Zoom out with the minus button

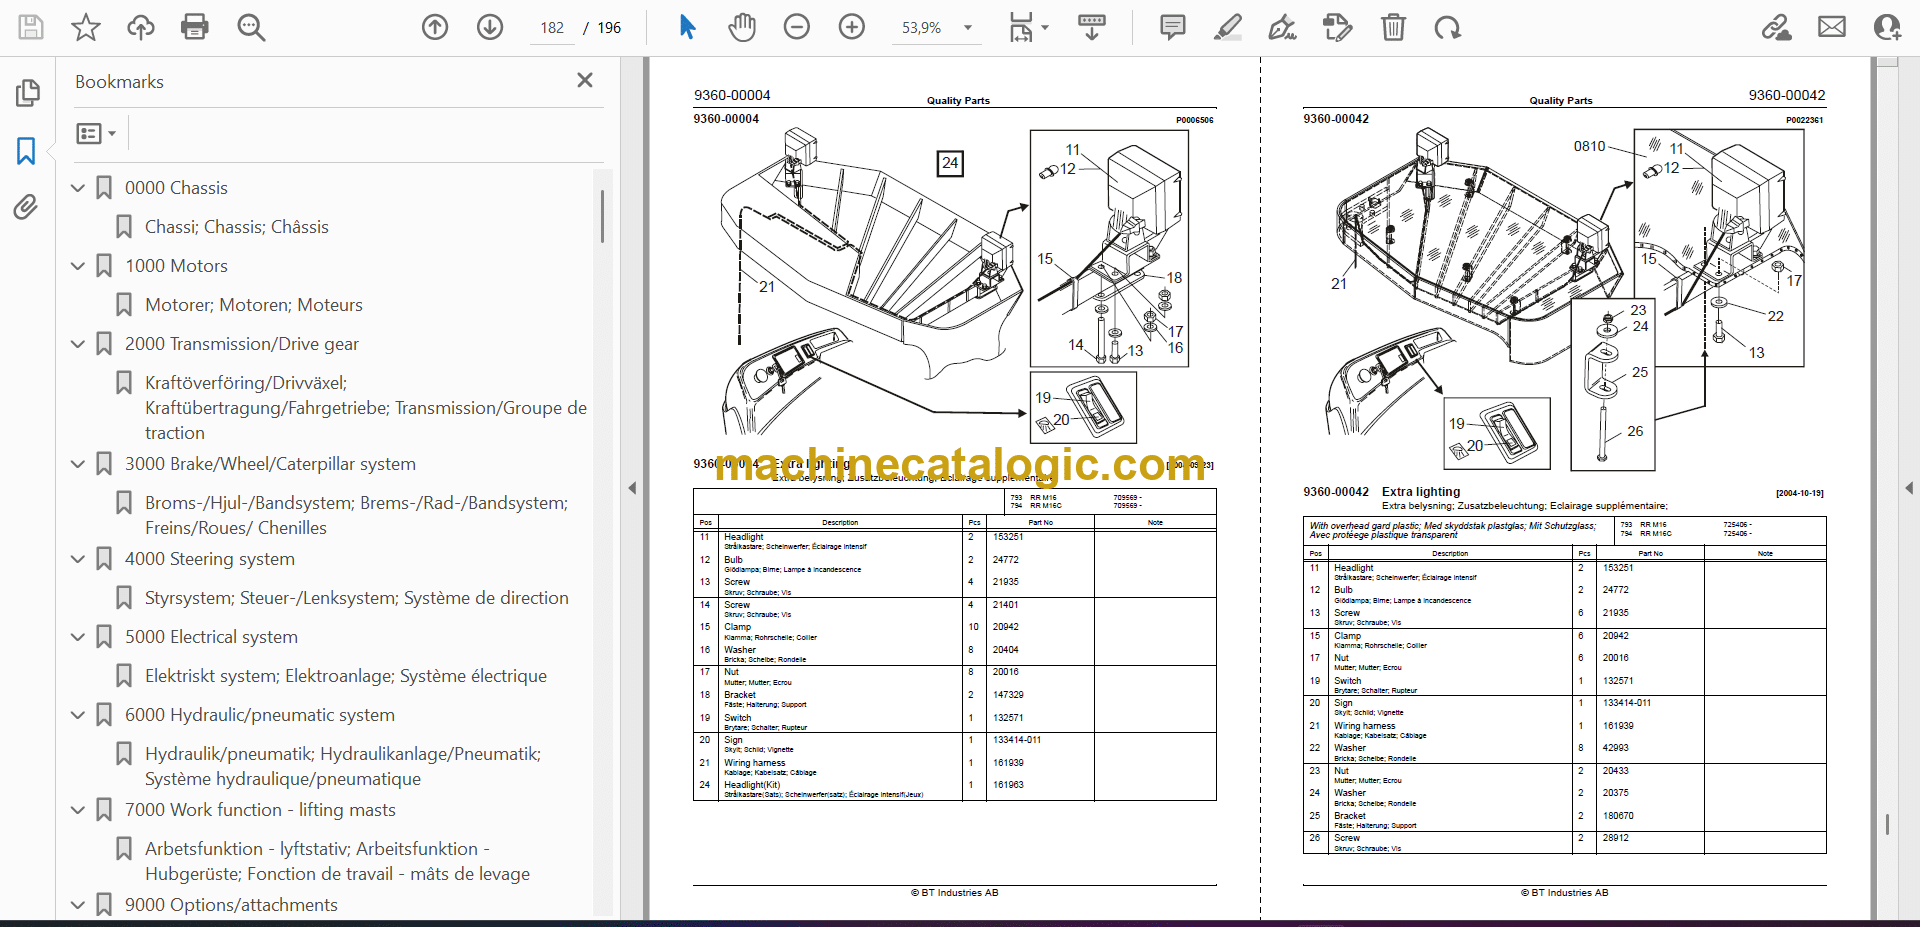[797, 27]
